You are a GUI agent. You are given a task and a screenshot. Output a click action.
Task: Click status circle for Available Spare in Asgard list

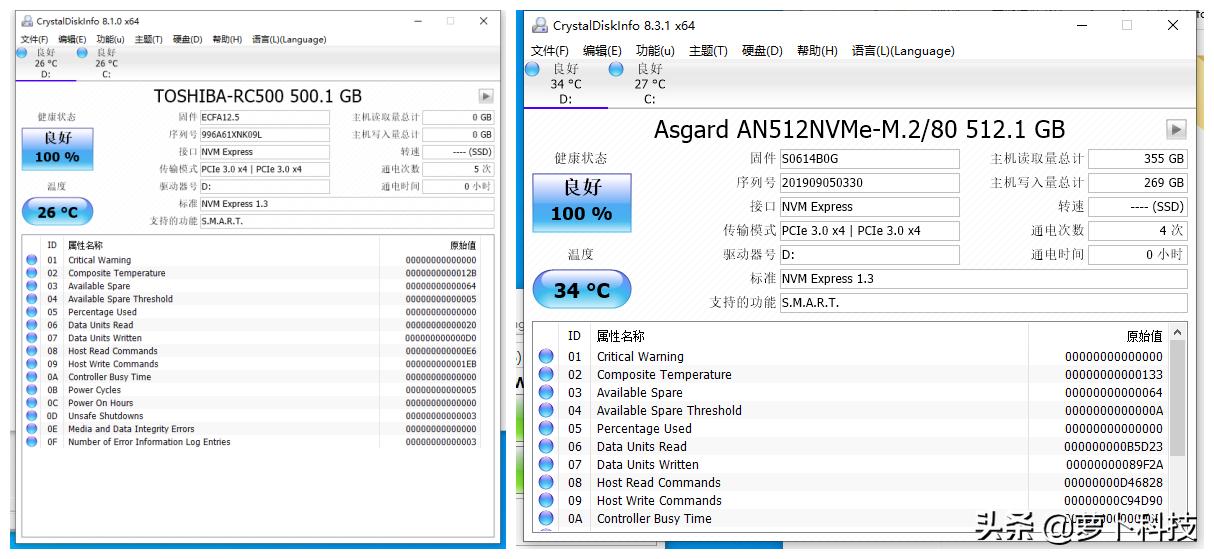(546, 393)
